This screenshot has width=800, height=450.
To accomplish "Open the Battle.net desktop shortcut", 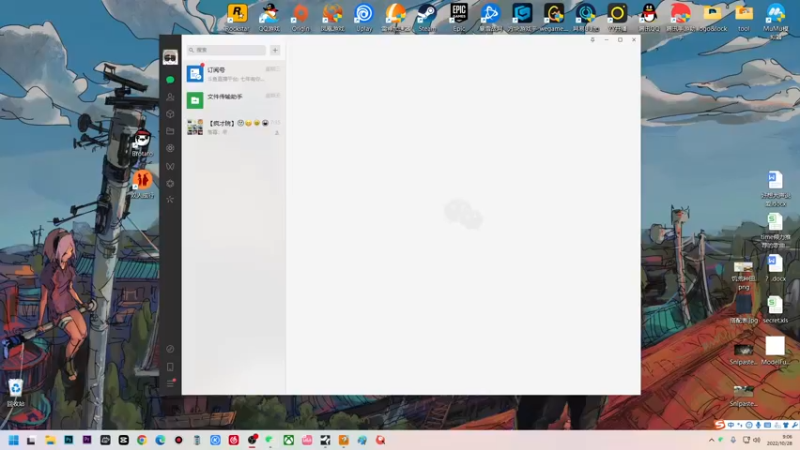I will 490,18.
